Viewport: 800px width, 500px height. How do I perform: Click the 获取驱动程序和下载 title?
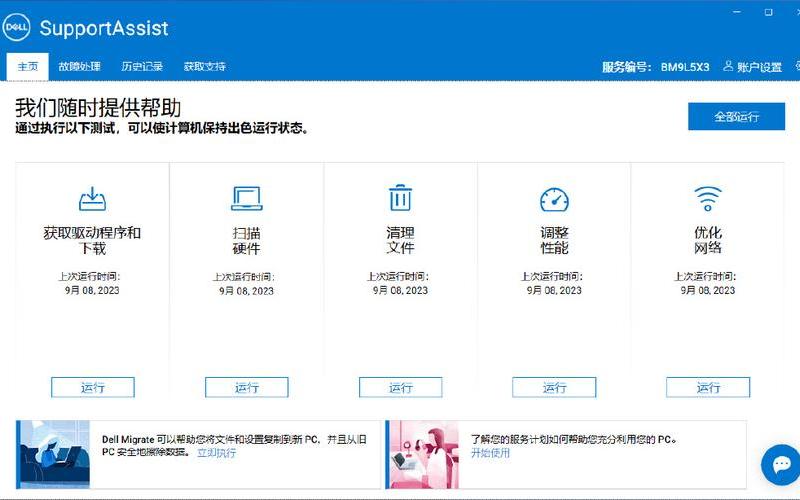(92, 240)
